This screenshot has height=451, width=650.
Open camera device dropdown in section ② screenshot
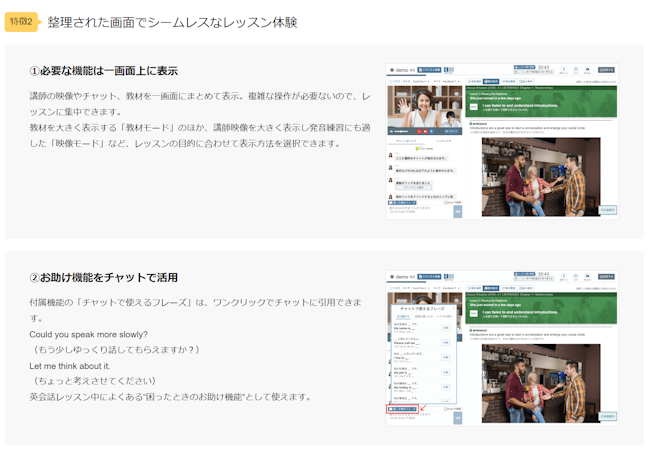click(x=420, y=288)
